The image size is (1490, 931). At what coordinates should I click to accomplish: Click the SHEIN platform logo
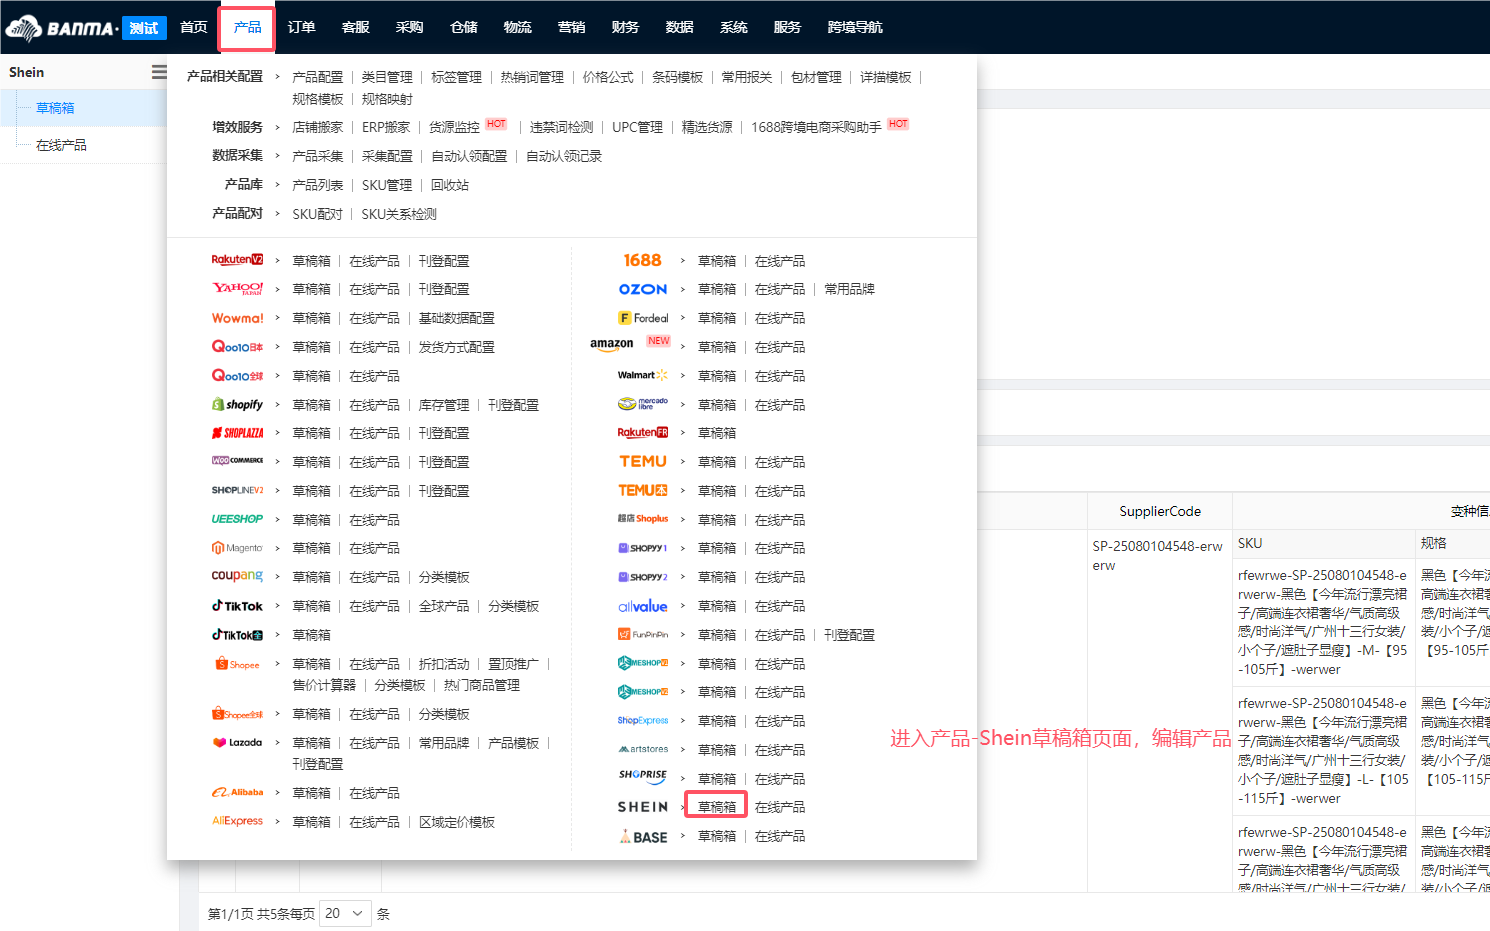[642, 807]
